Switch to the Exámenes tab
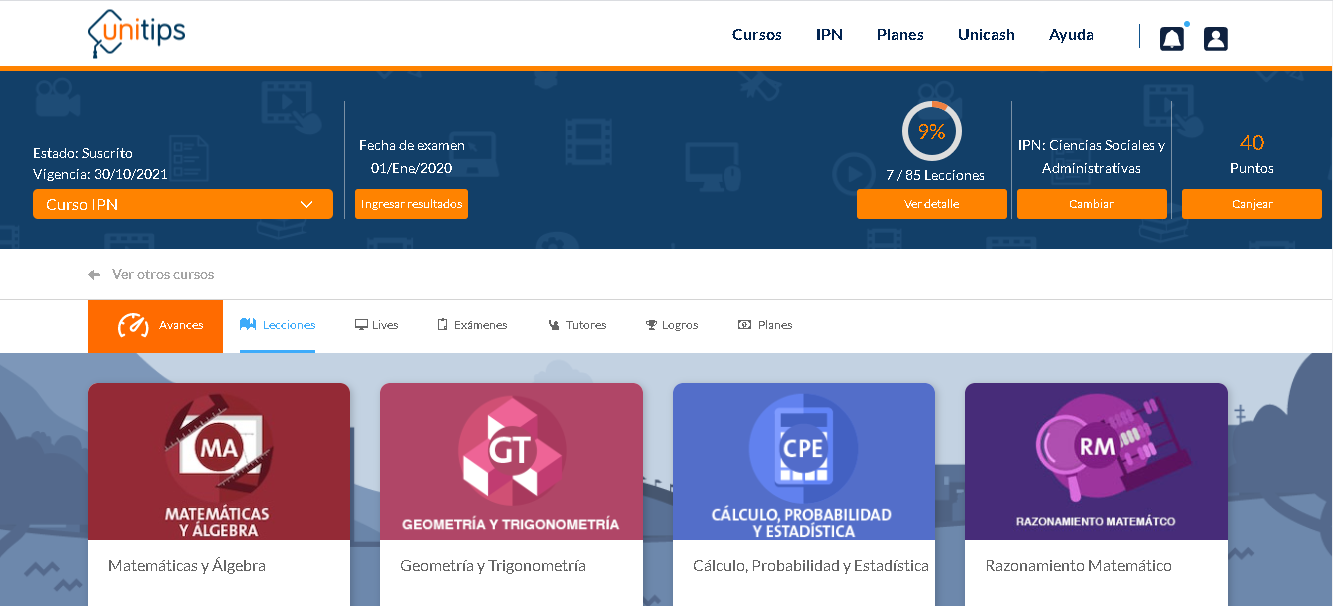This screenshot has width=1333, height=606. [472, 326]
